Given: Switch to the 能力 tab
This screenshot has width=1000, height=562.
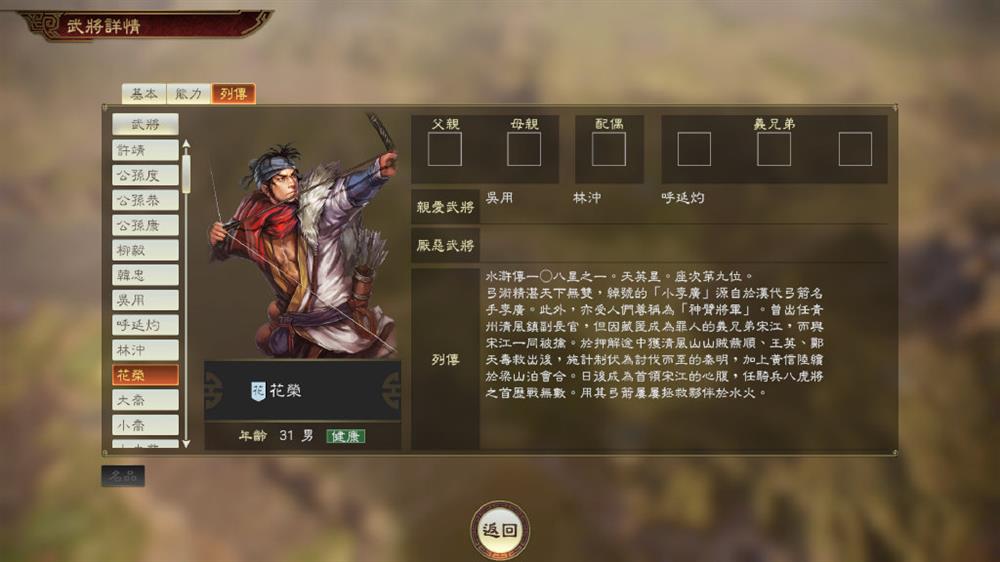Looking at the screenshot, I should point(189,94).
